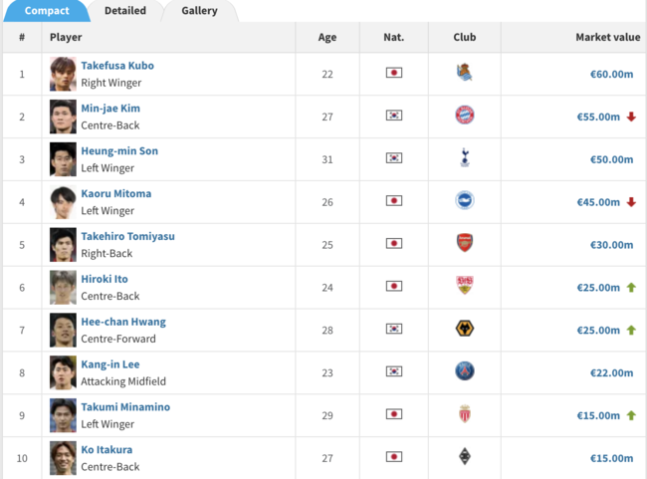Open Takefusa Kubo's player profile link

click(118, 66)
